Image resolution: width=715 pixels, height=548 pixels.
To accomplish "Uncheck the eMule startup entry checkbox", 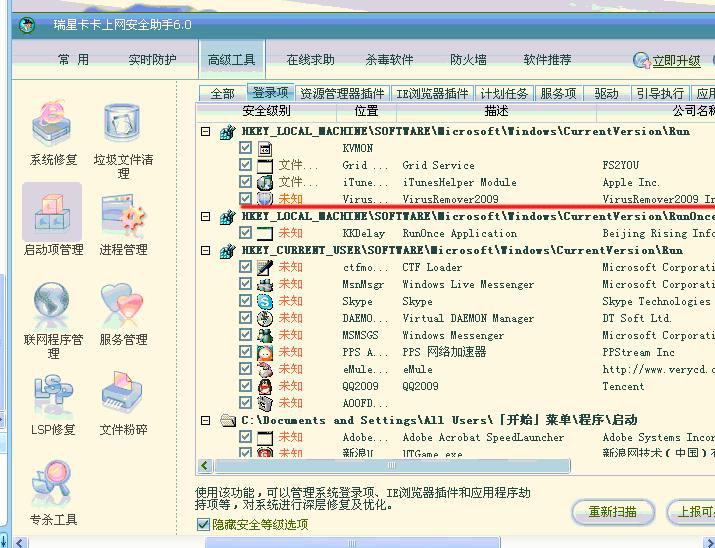I will [245, 368].
